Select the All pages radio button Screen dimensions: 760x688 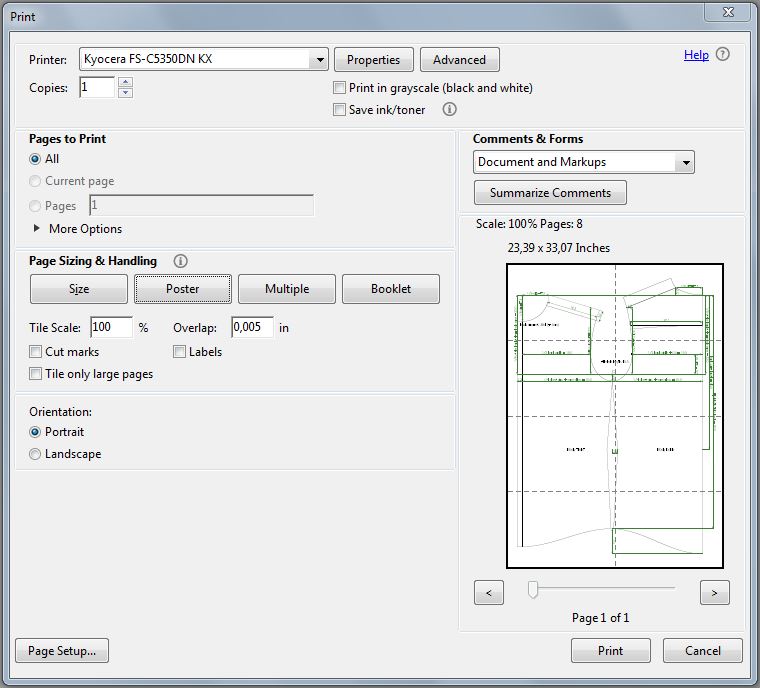[x=35, y=159]
